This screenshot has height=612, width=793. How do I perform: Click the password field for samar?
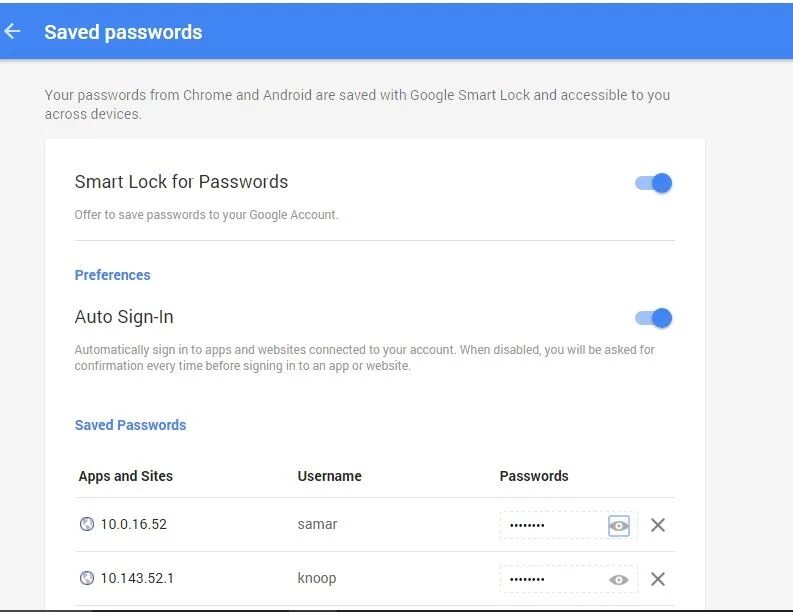550,525
